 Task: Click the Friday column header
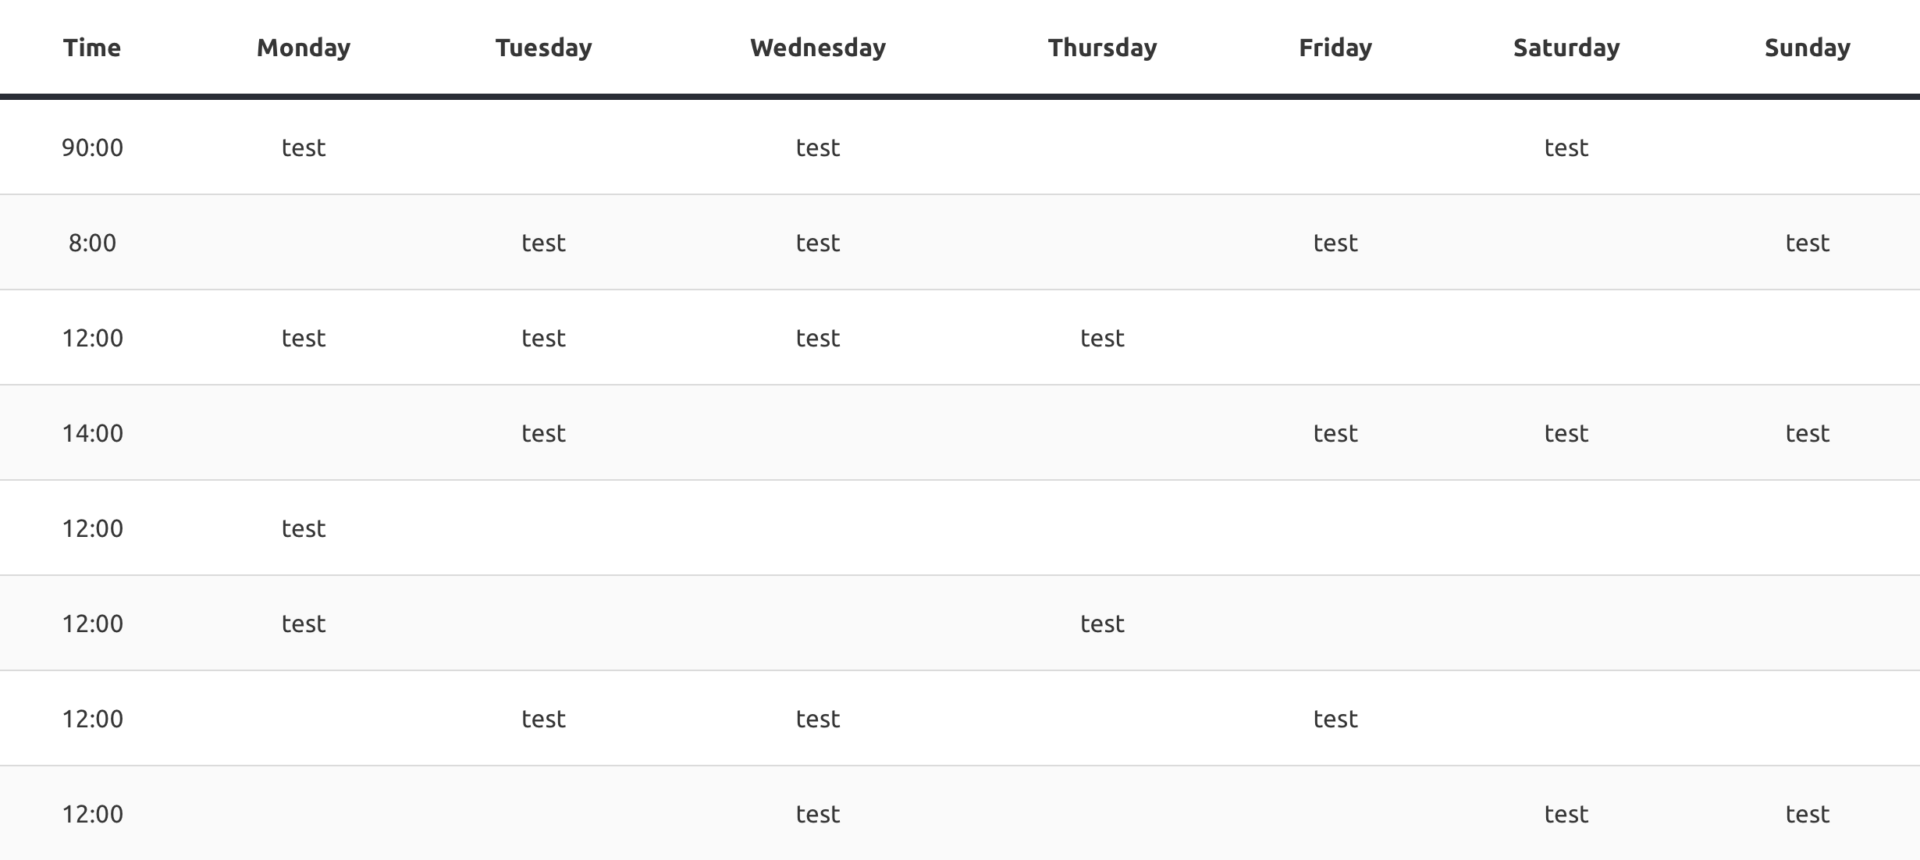pyautogui.click(x=1335, y=48)
